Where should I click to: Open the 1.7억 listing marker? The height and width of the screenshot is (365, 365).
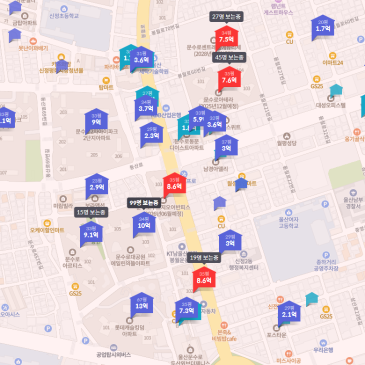coord(323,27)
